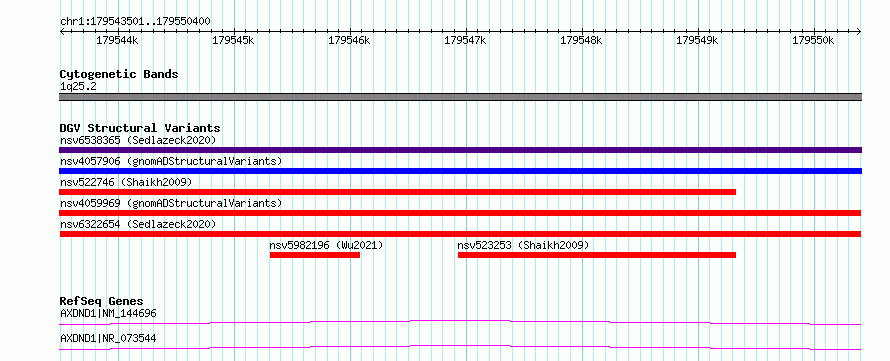The image size is (890, 361).
Task: Click the 179549k ruler tick label
Action: [x=698, y=41]
